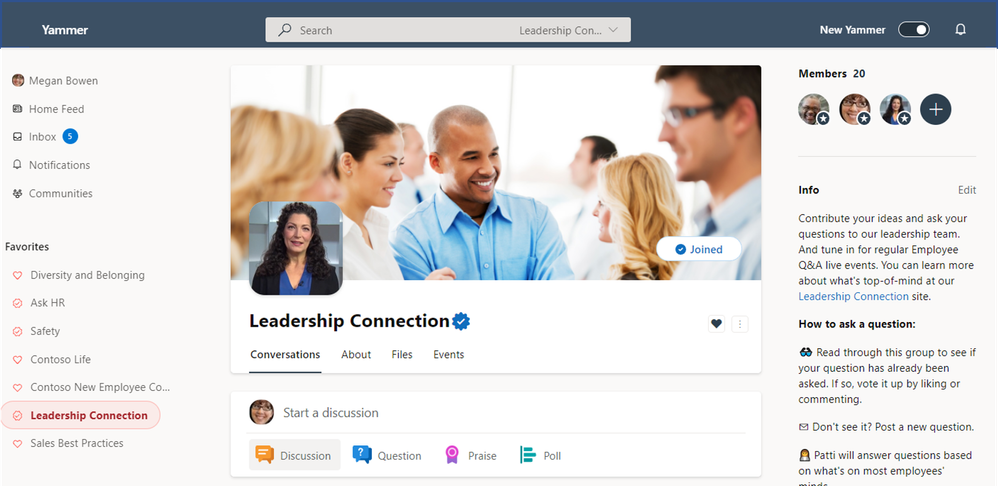Open the Files tab
Image resolution: width=998 pixels, height=486 pixels.
coord(402,354)
